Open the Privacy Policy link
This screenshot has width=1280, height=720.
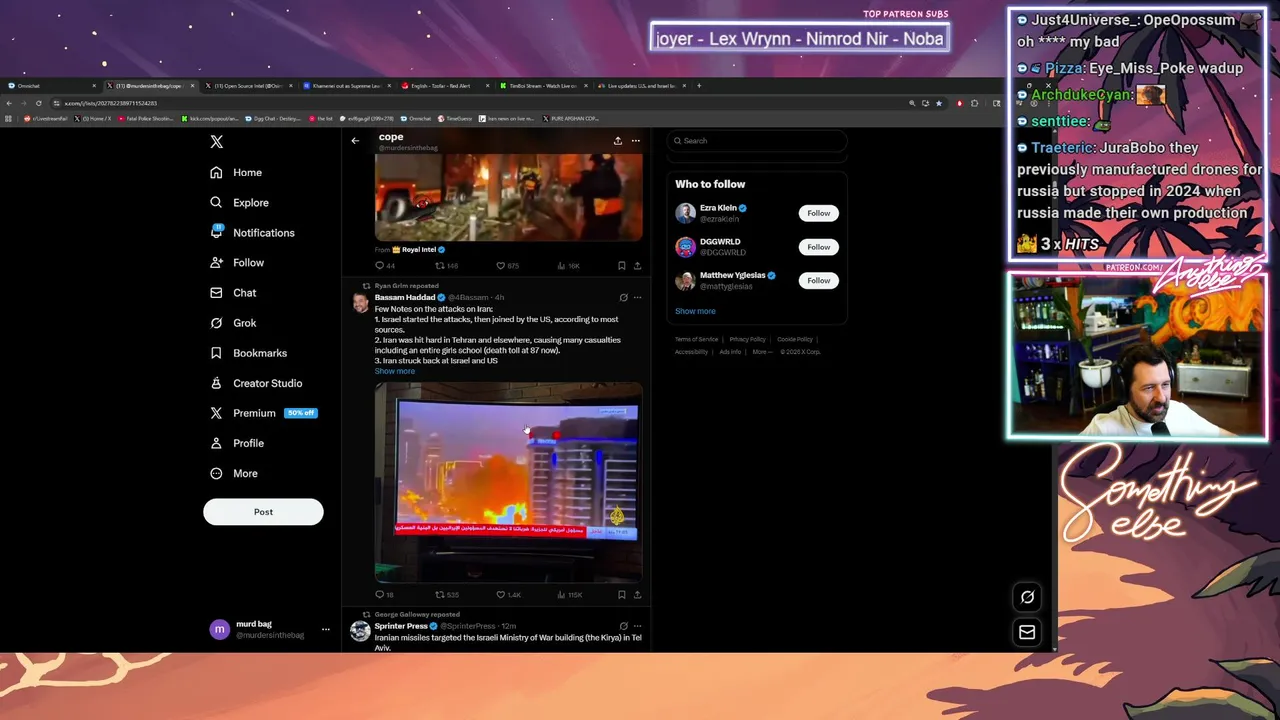point(747,339)
